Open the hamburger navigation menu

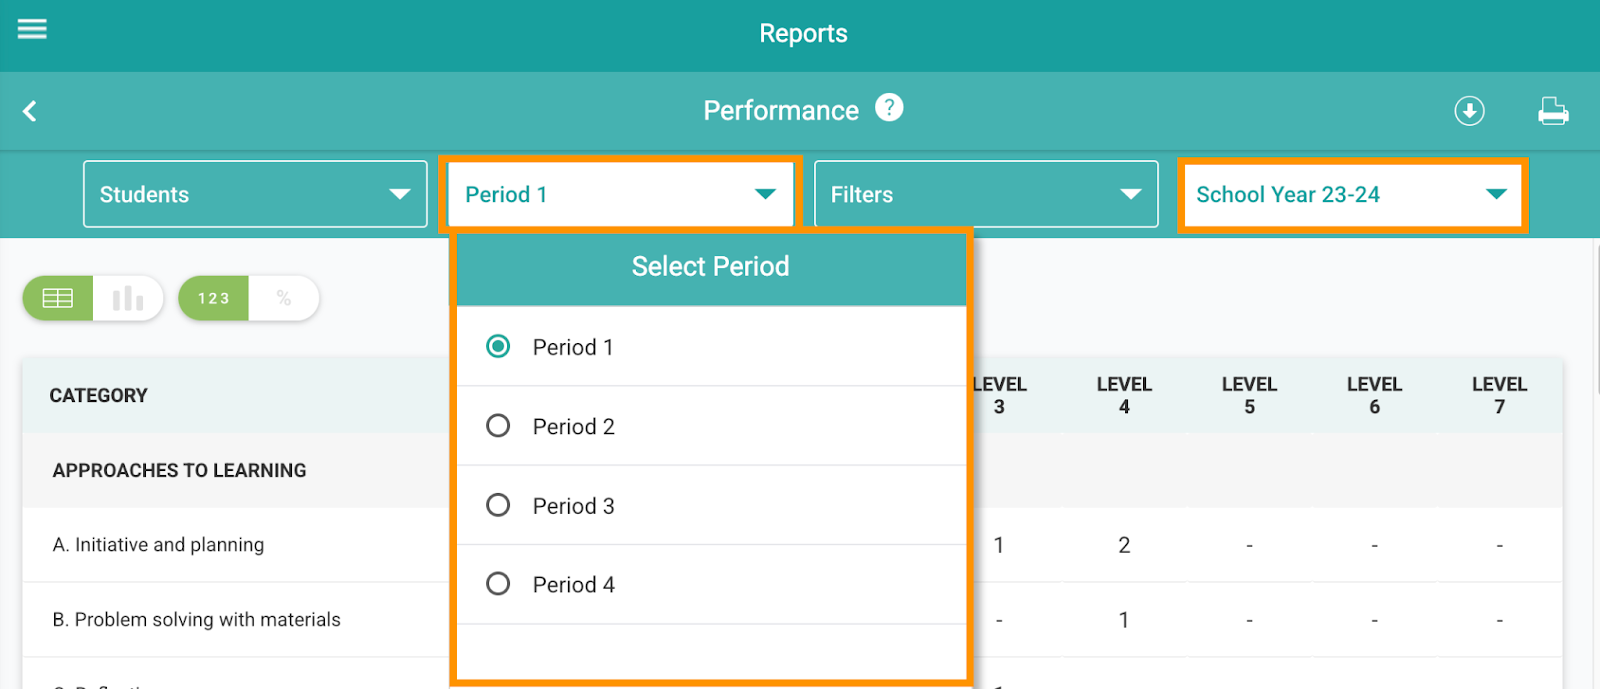[32, 29]
